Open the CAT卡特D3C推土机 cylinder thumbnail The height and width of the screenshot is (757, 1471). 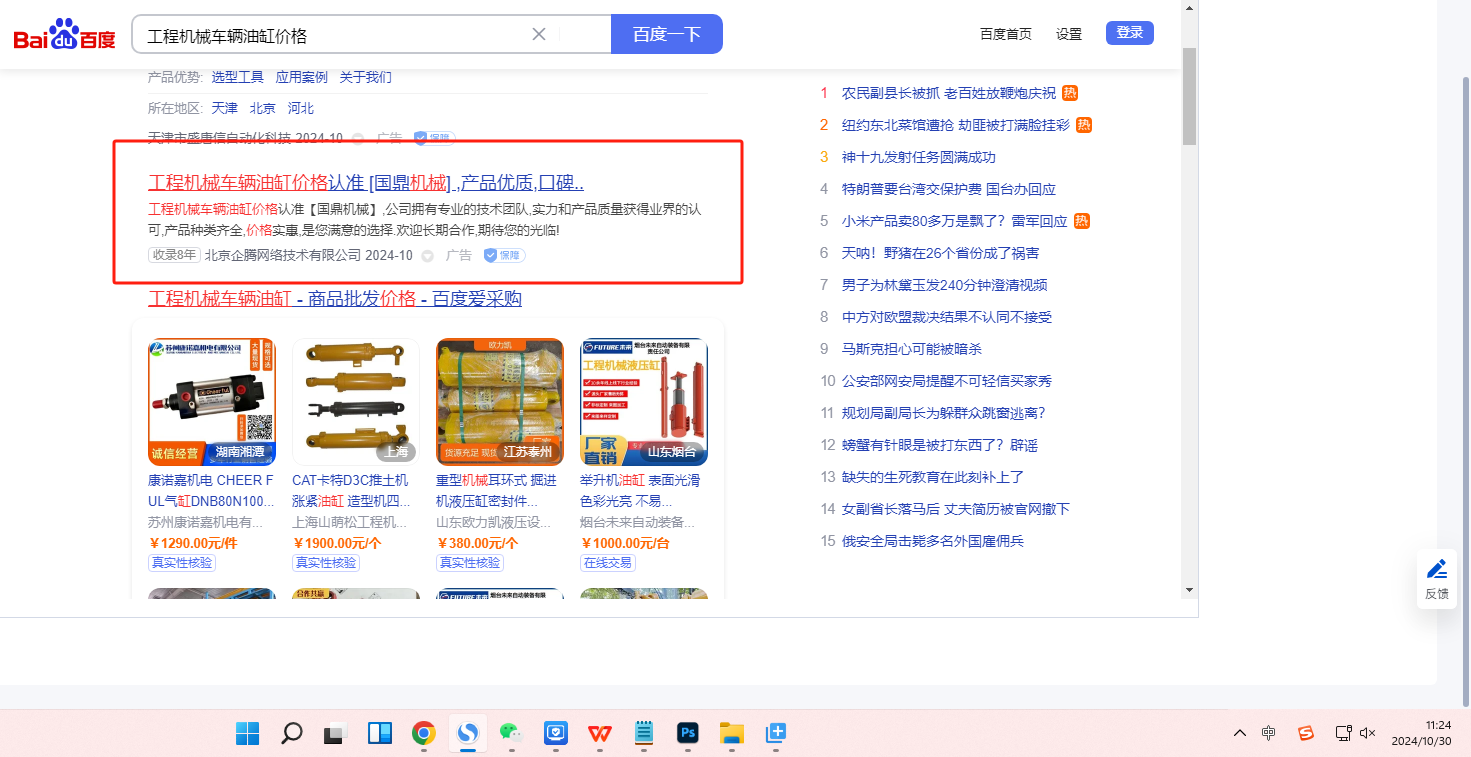coord(356,402)
